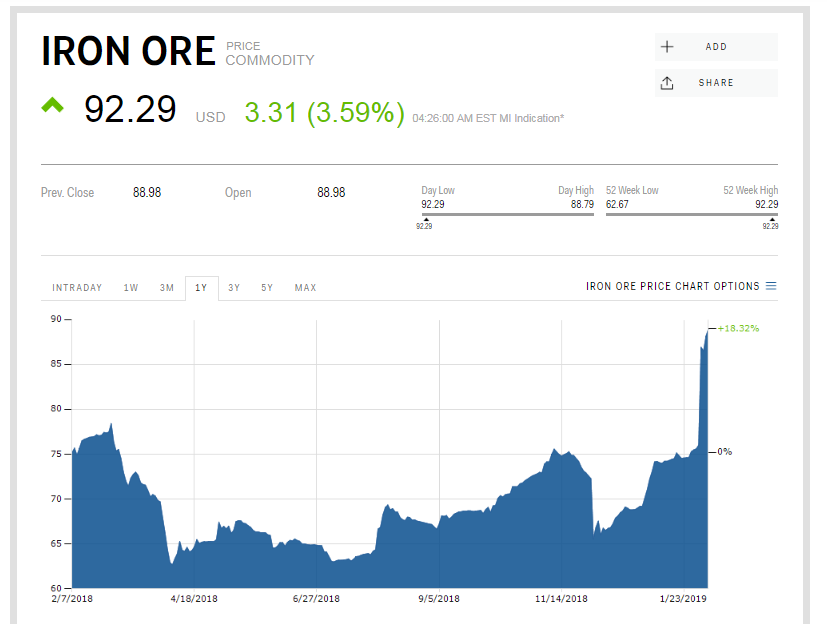Image resolution: width=827 pixels, height=624 pixels.
Task: Click the IRON ORE heading
Action: point(128,51)
